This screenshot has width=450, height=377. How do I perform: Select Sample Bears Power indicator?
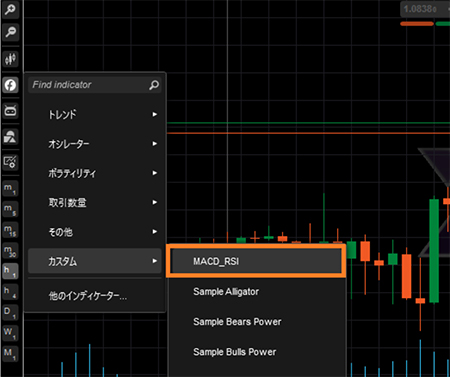pos(256,322)
